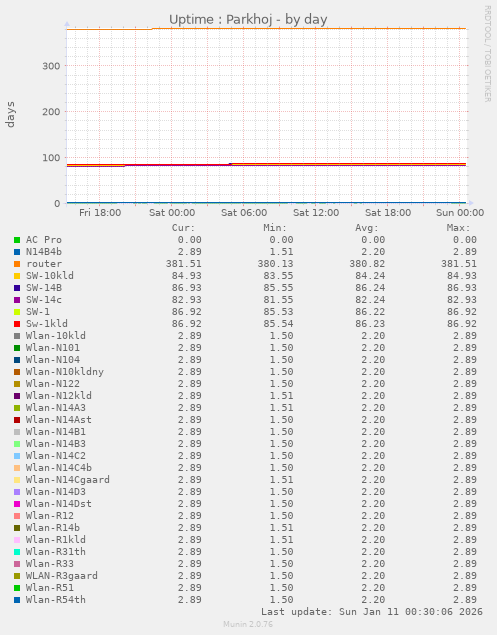
Task: Click the 'Sat 06:00' x-axis label
Action: [x=244, y=213]
